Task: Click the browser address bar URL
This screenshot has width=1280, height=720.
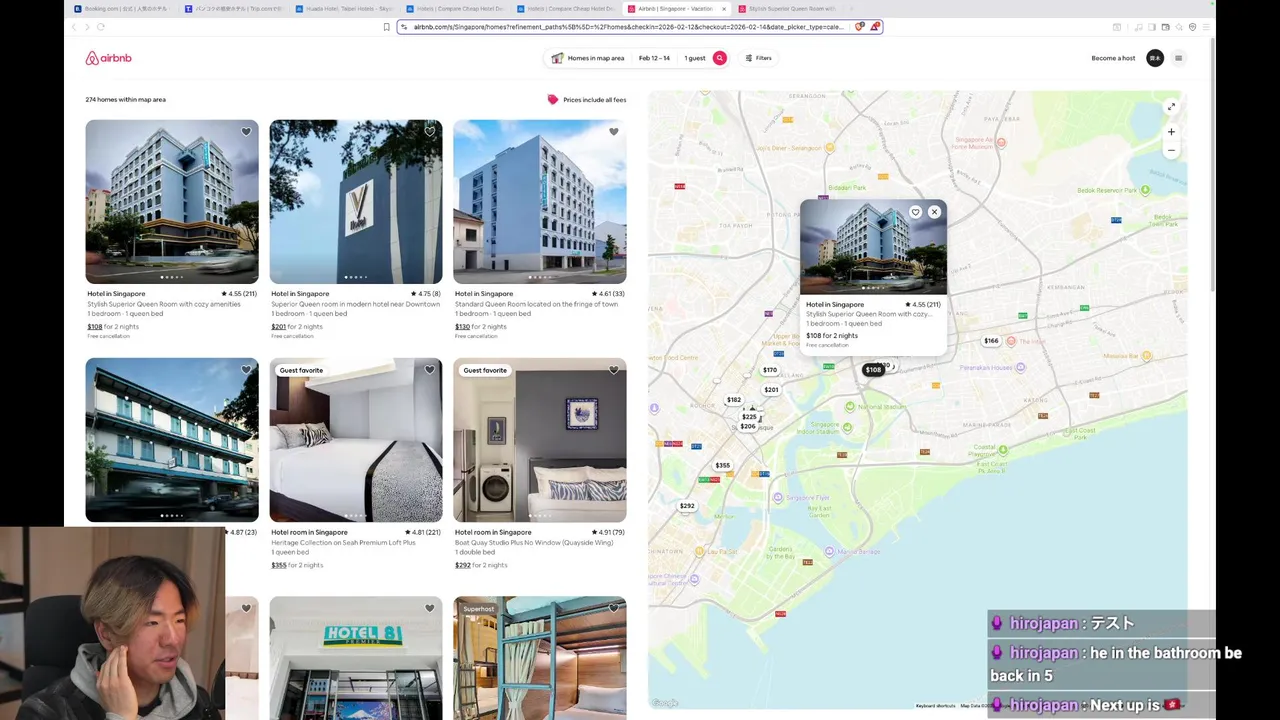Action: pos(628,27)
